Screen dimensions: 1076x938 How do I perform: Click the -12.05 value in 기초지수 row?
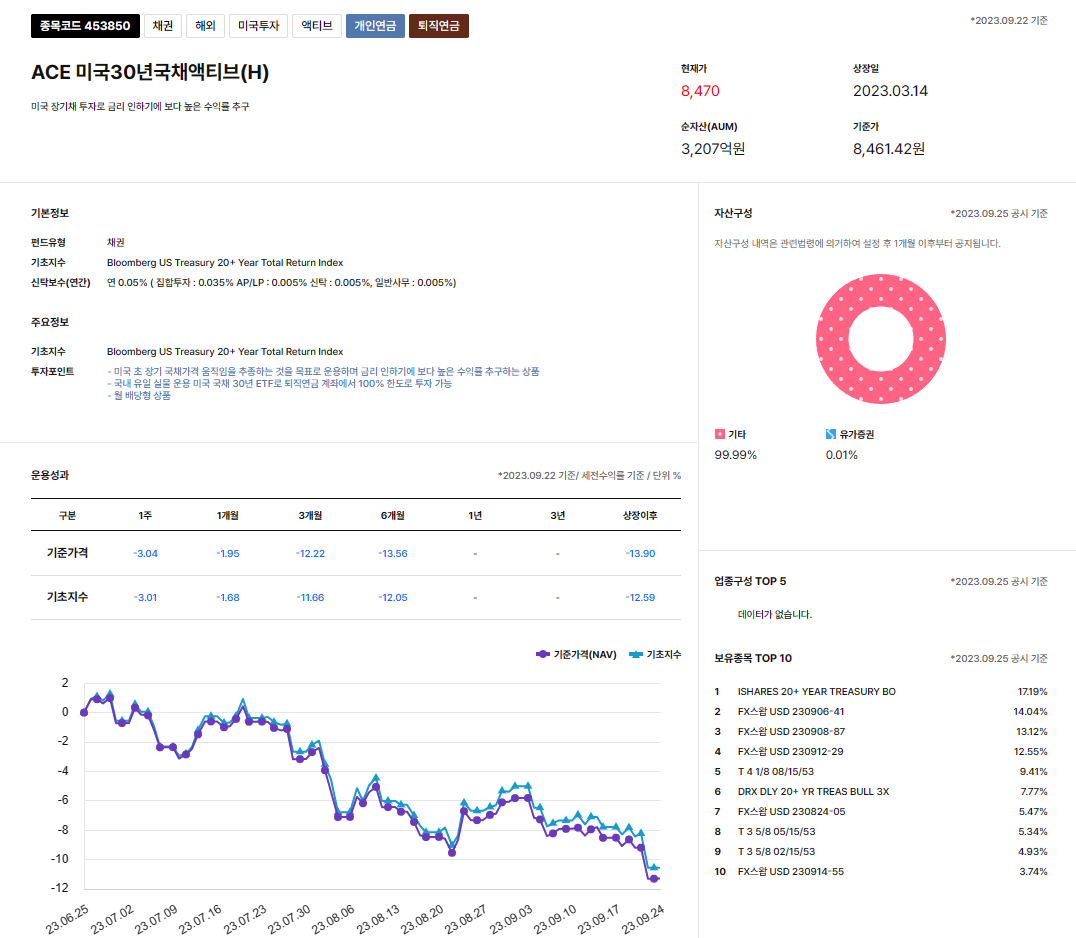(x=393, y=598)
